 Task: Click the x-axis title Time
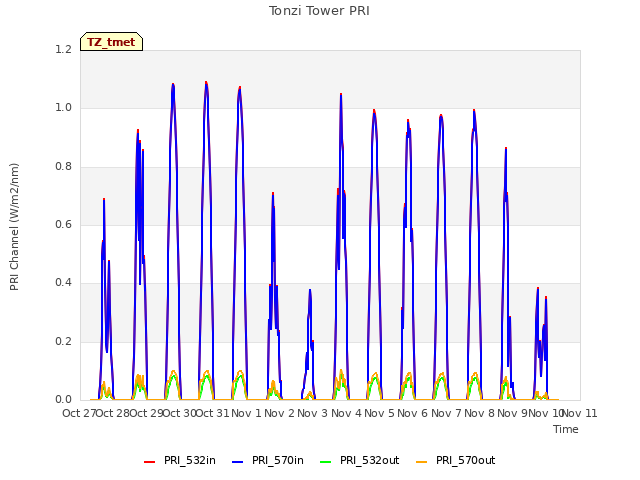click(566, 429)
